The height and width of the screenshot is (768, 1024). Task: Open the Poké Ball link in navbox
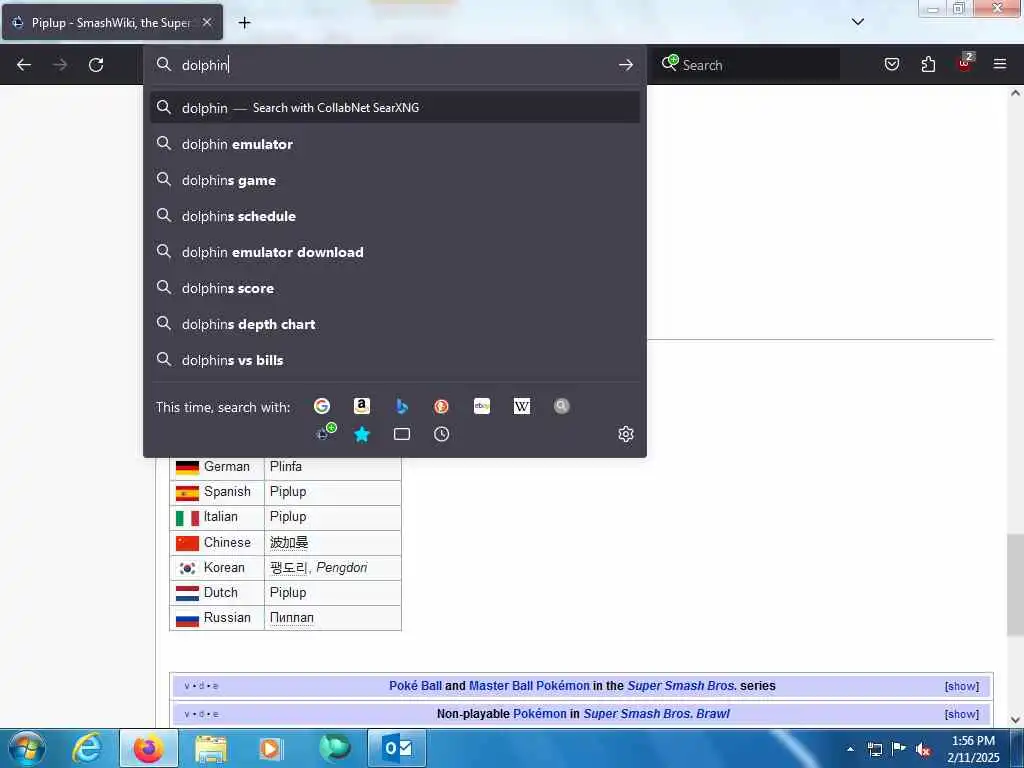415,686
